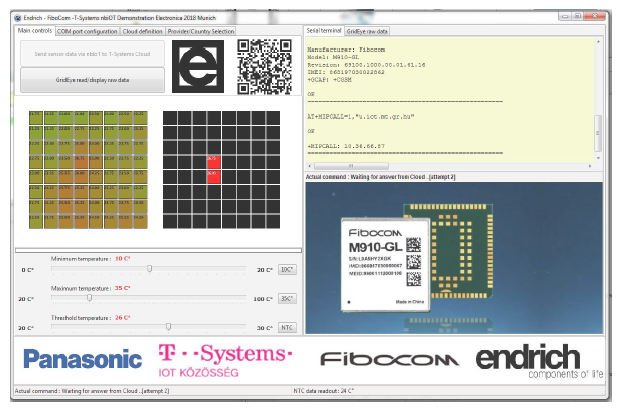
Task: Click the Endrich 'e' logo image
Action: click(x=198, y=67)
